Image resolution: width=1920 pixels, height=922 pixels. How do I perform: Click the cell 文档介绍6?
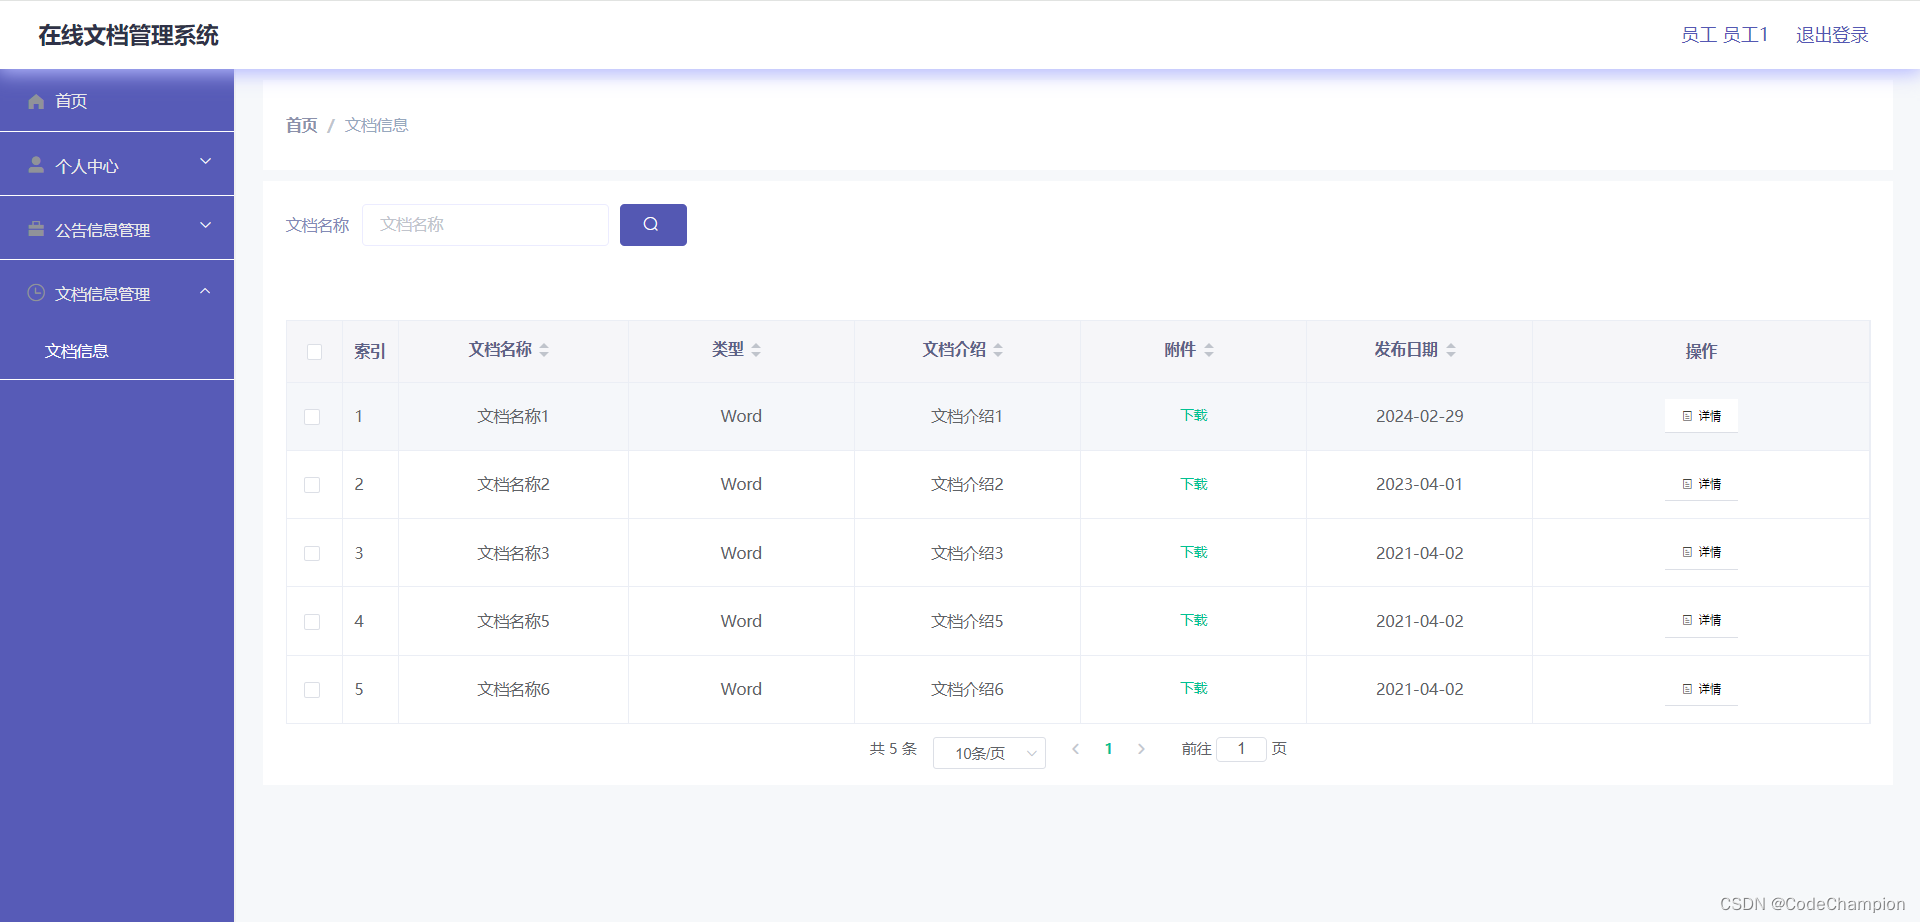point(967,689)
